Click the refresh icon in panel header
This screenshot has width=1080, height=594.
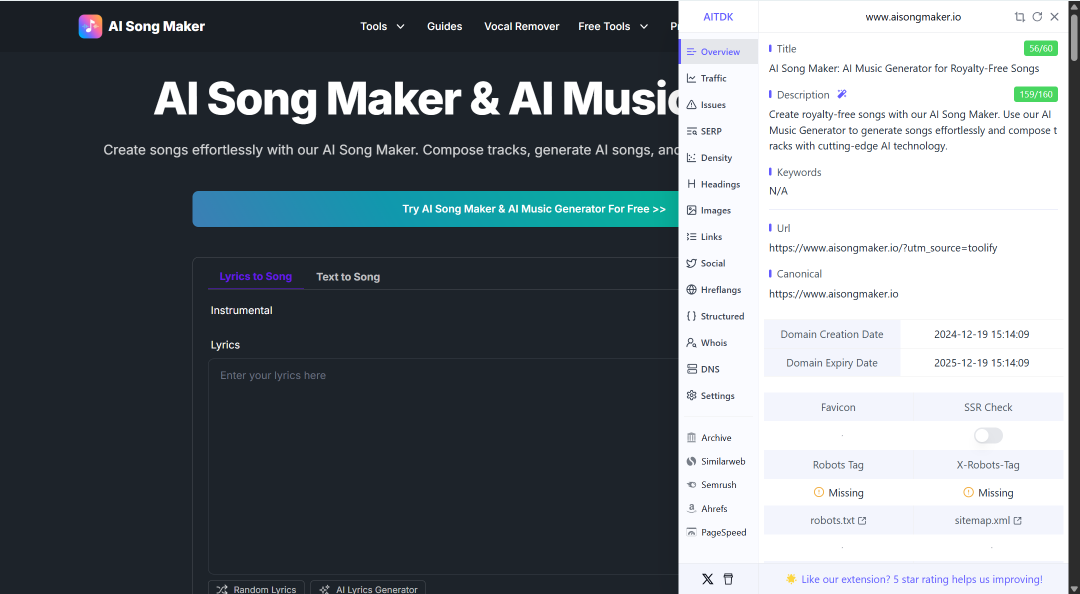pos(1037,17)
